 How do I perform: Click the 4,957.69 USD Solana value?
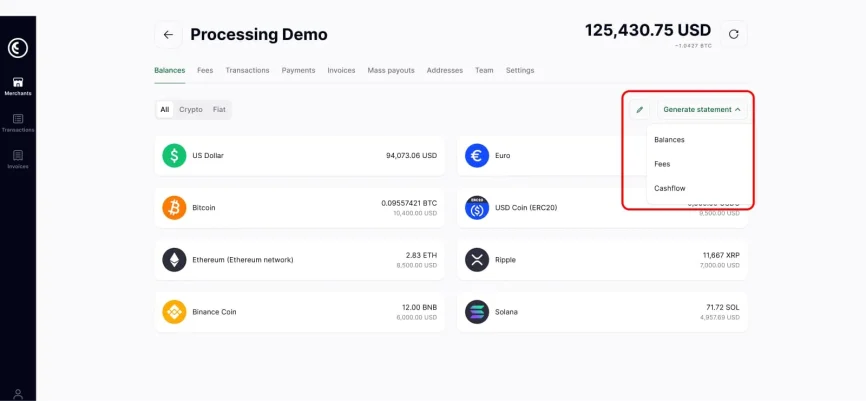(720, 317)
